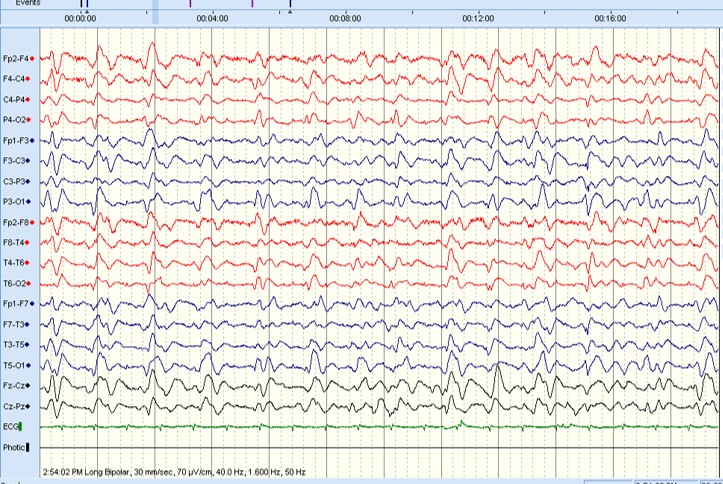Click the black marker next to Photic

click(27, 447)
